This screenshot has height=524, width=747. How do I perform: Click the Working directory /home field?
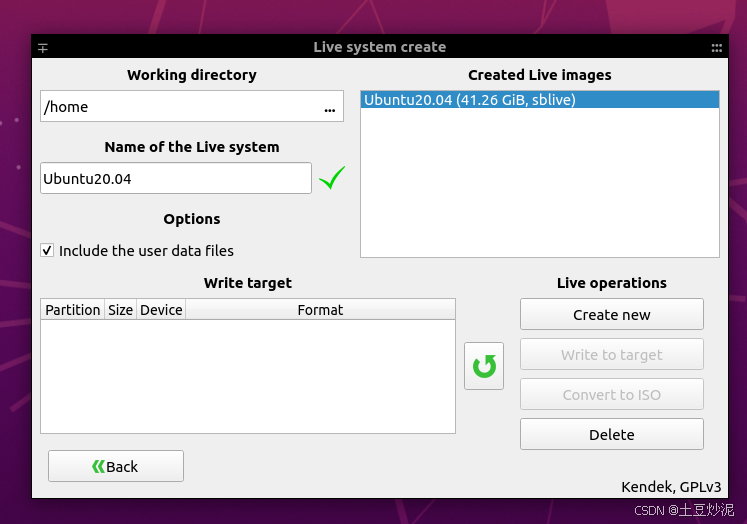click(x=192, y=106)
